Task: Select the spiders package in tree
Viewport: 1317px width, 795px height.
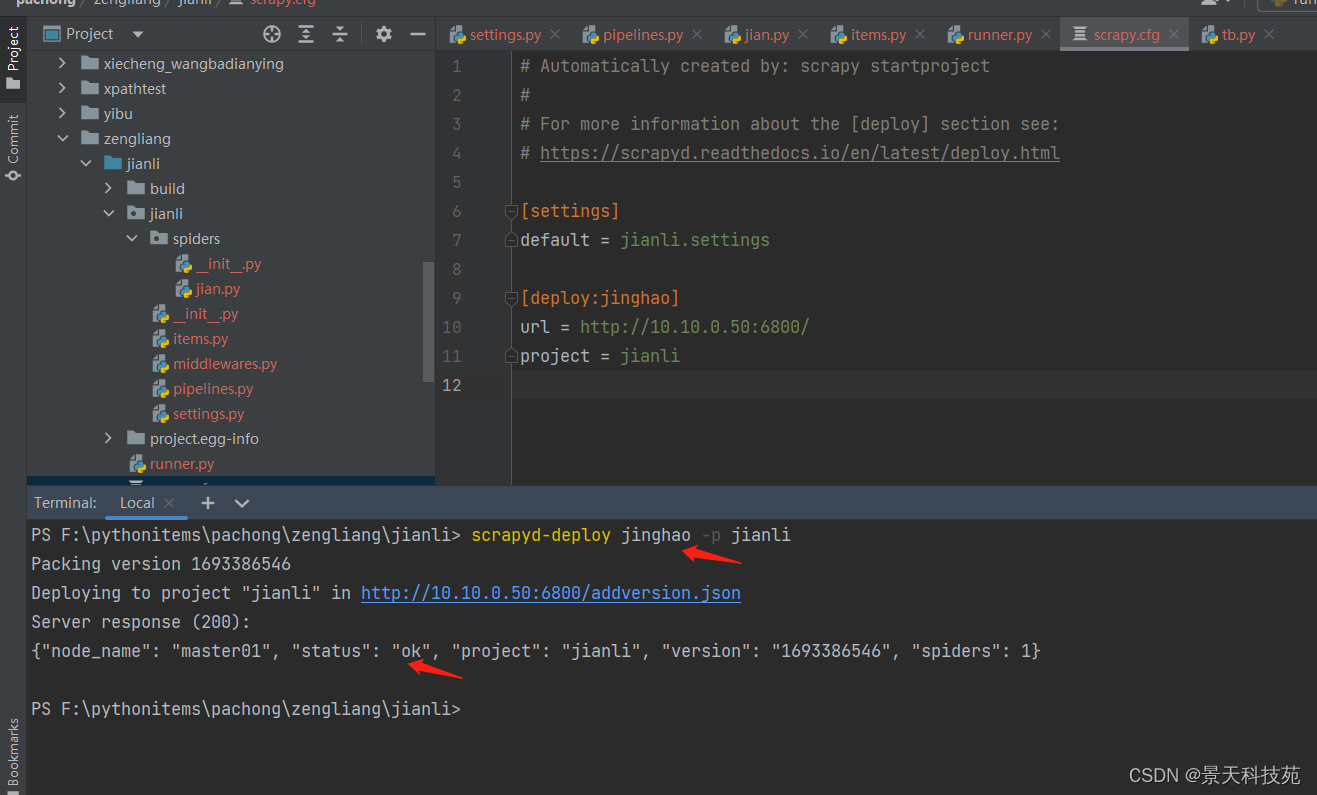Action: coord(196,238)
